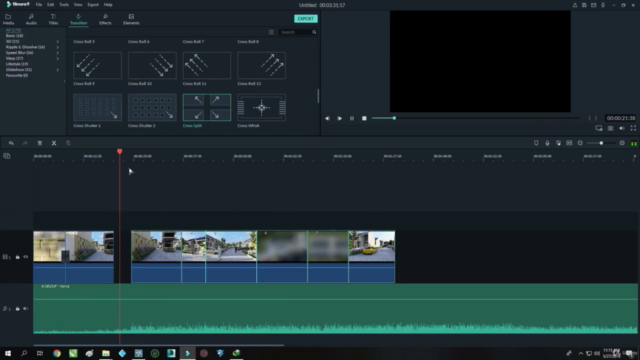The width and height of the screenshot is (640, 360).
Task: Click the green EXPORT button
Action: coord(306,19)
